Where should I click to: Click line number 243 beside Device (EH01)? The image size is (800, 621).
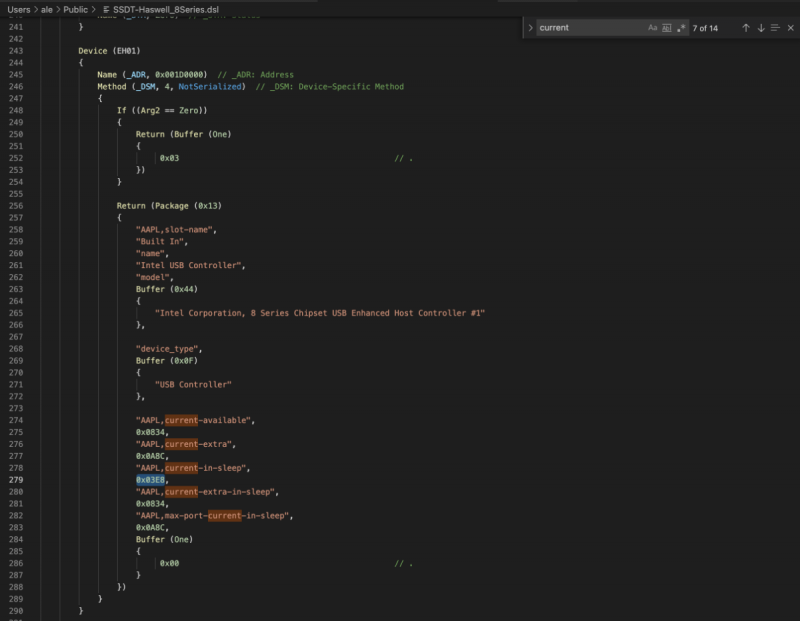pyautogui.click(x=15, y=50)
